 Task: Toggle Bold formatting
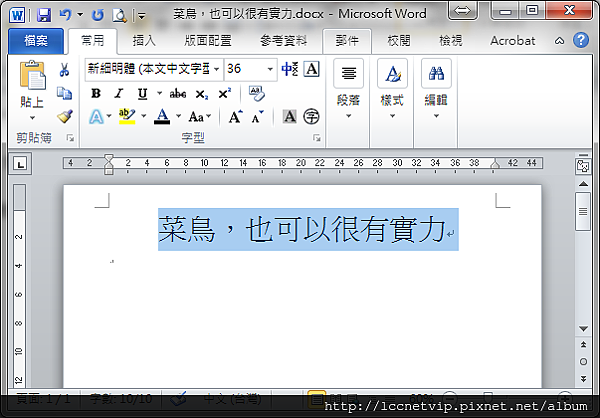click(x=96, y=93)
